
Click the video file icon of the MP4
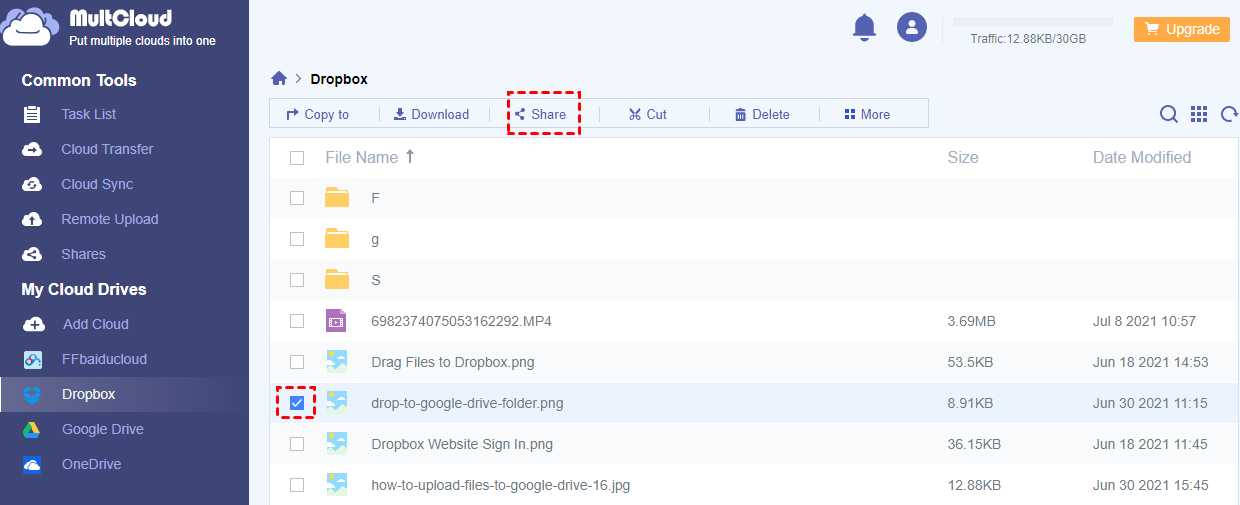pyautogui.click(x=336, y=321)
